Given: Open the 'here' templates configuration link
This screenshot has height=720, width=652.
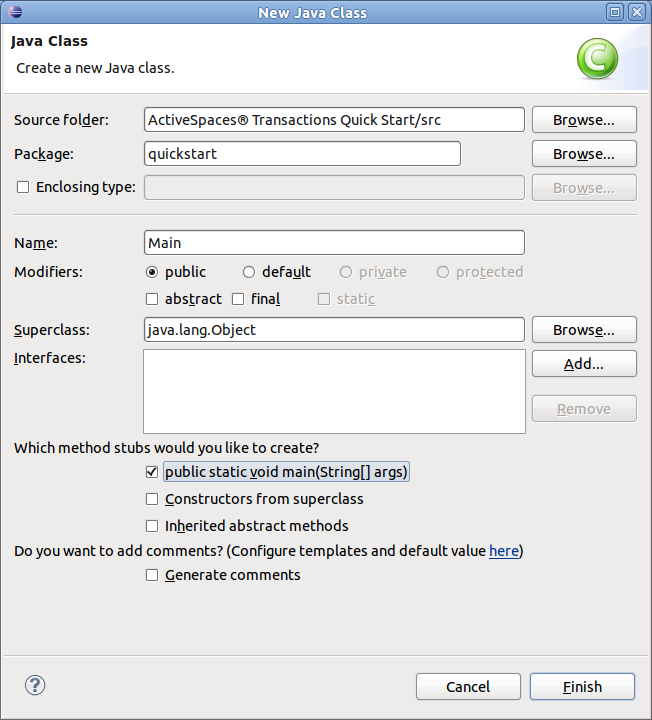Looking at the screenshot, I should 503,551.
